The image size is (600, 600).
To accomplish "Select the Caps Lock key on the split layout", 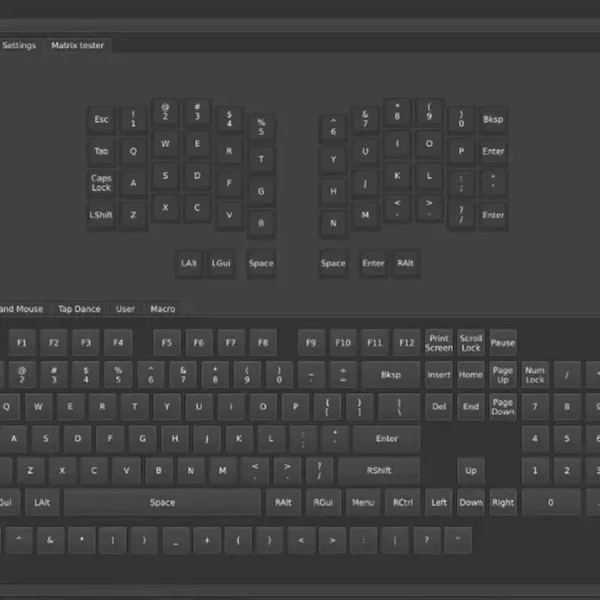I will click(101, 183).
